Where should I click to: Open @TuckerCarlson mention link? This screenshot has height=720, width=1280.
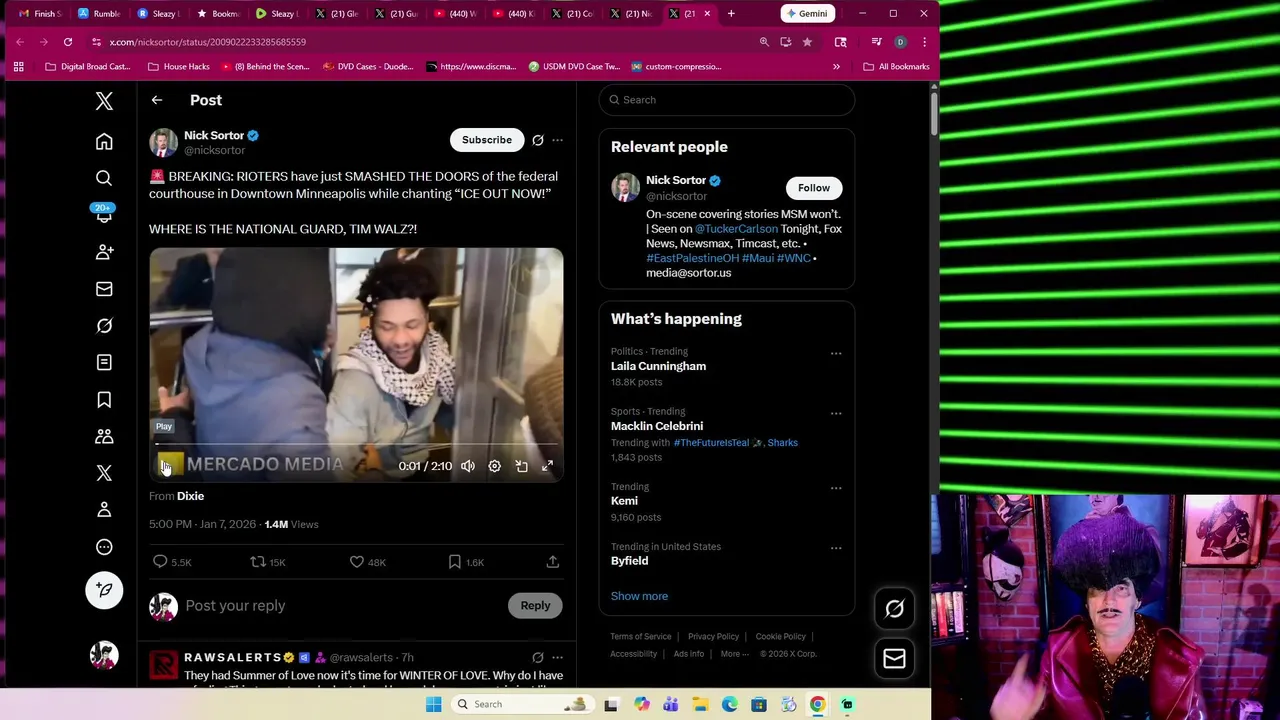point(736,229)
